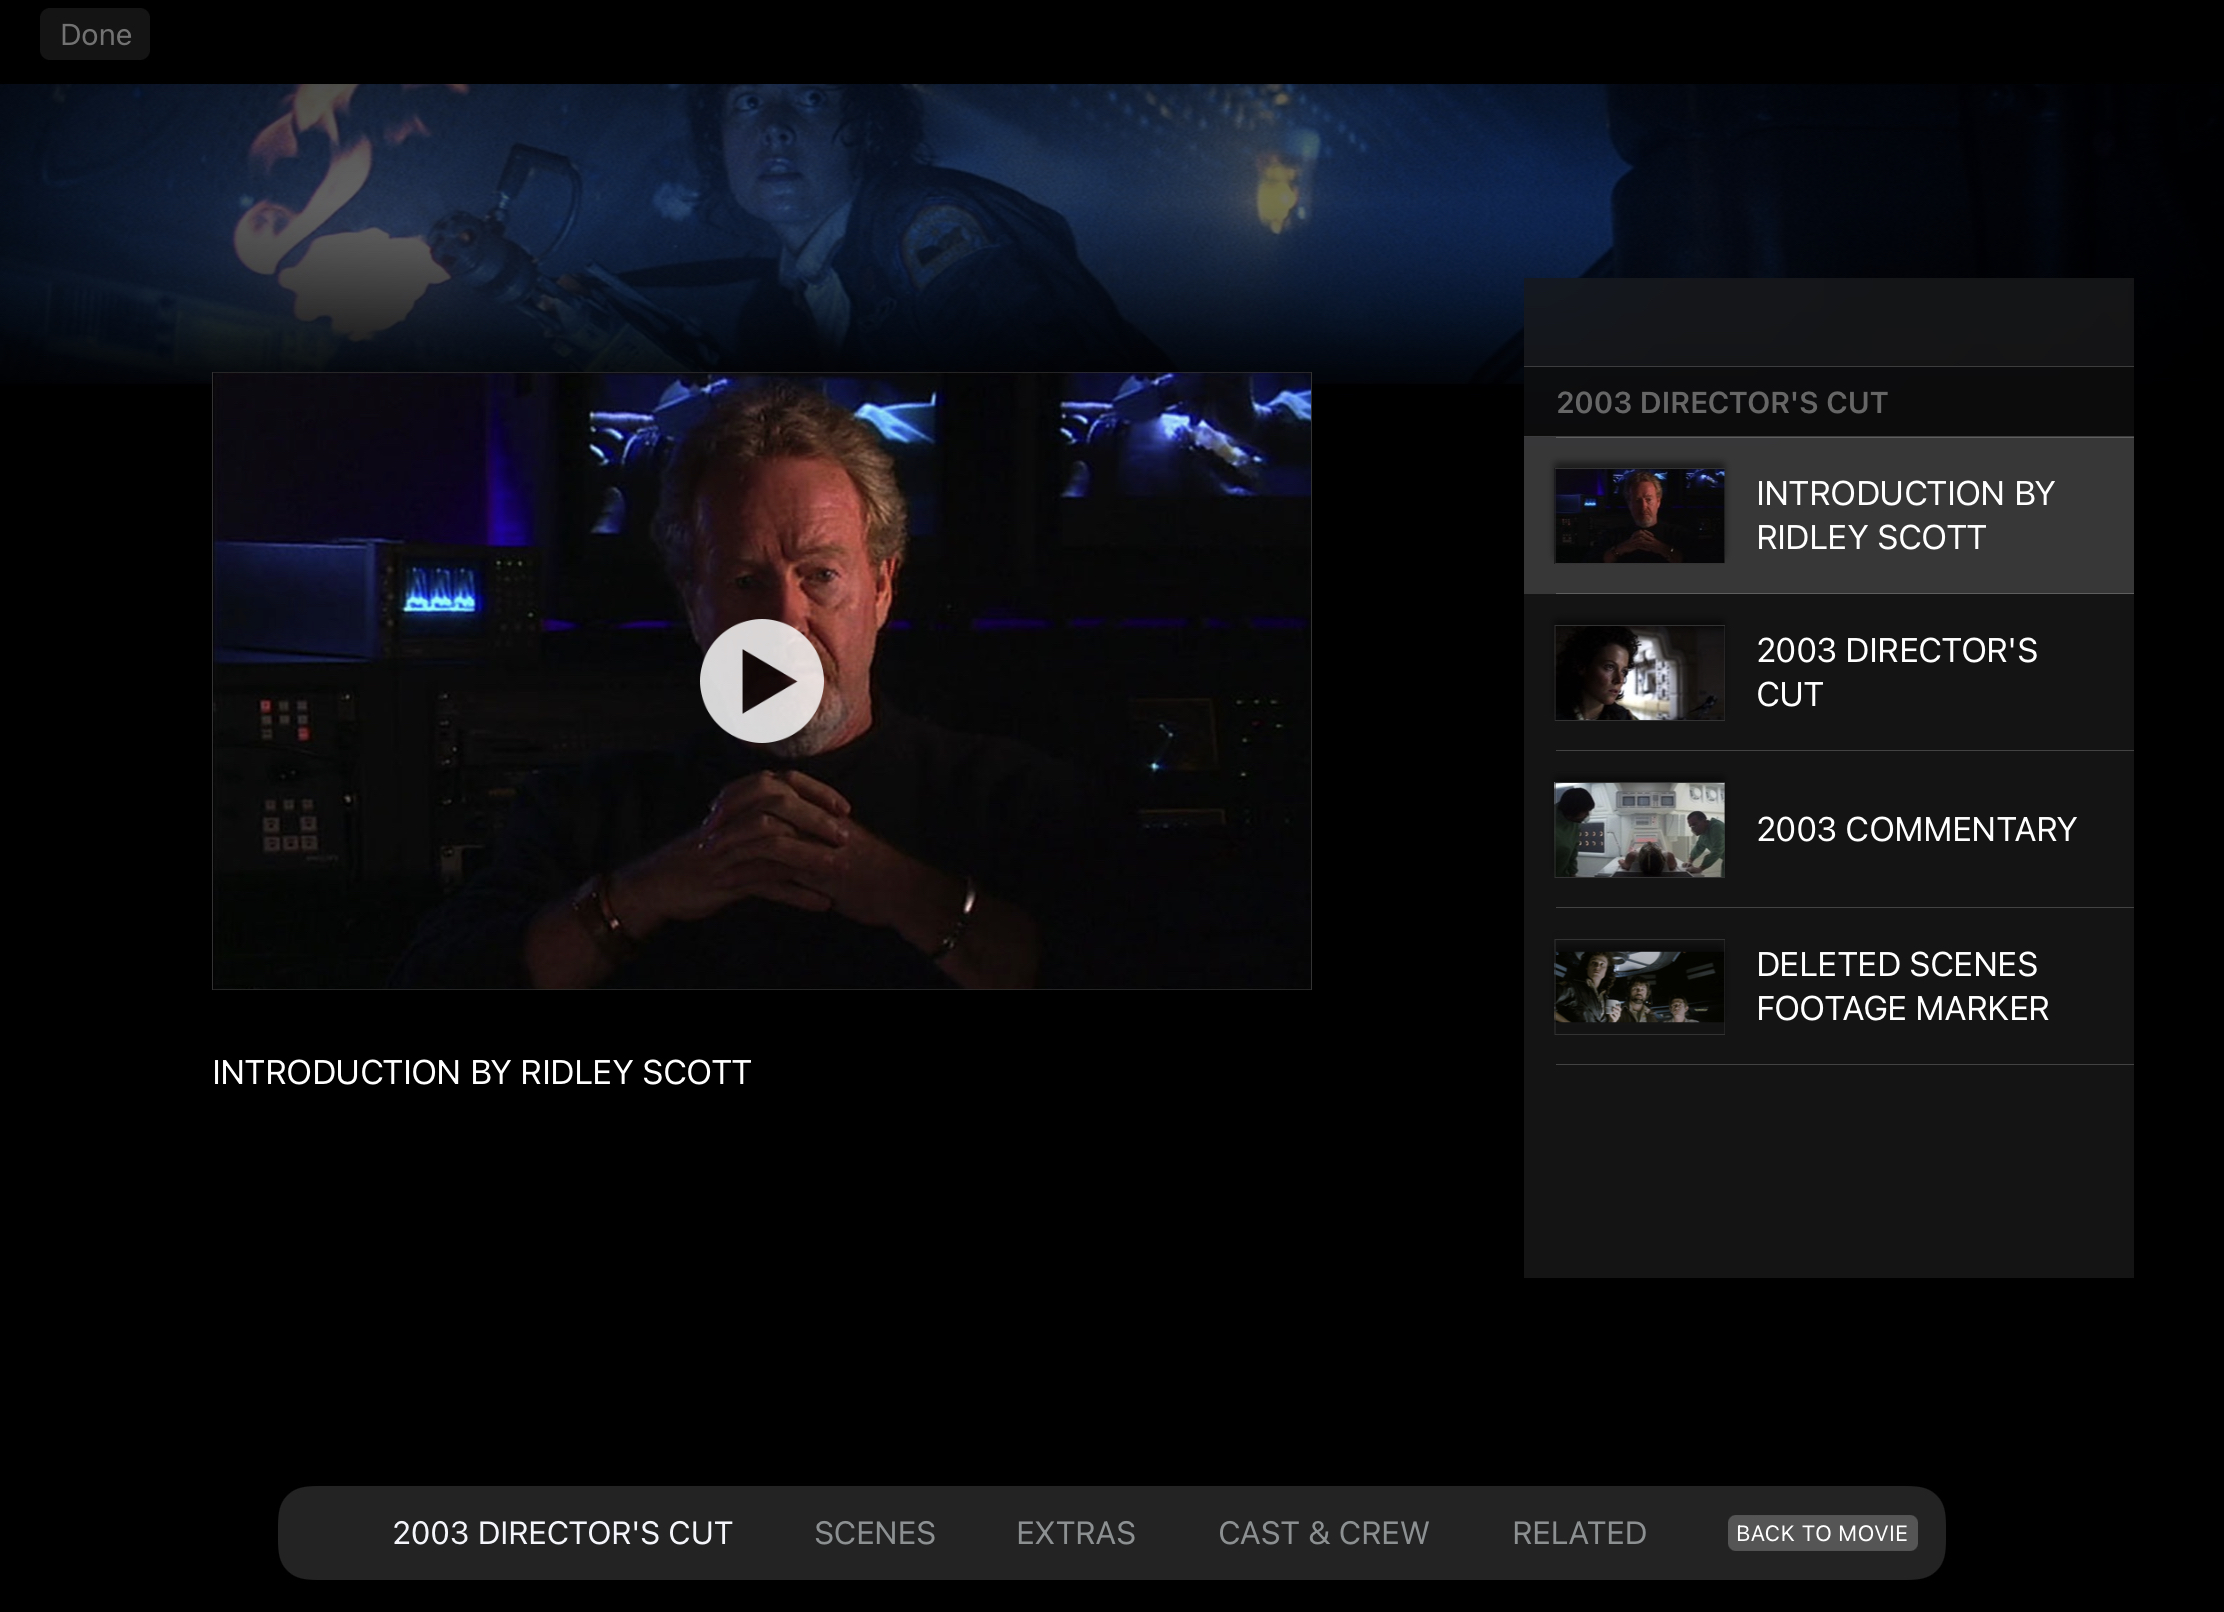The height and width of the screenshot is (1612, 2224).
Task: Open the Ridley Scott introduction thumbnail in sidebar
Action: pos(1639,516)
